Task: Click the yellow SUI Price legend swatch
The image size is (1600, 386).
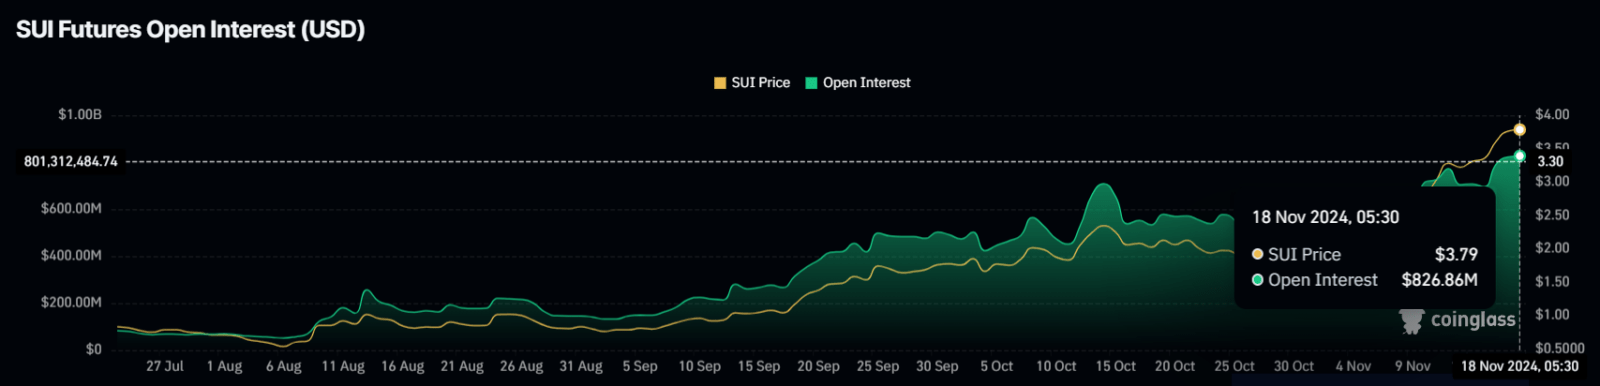Action: [x=720, y=83]
